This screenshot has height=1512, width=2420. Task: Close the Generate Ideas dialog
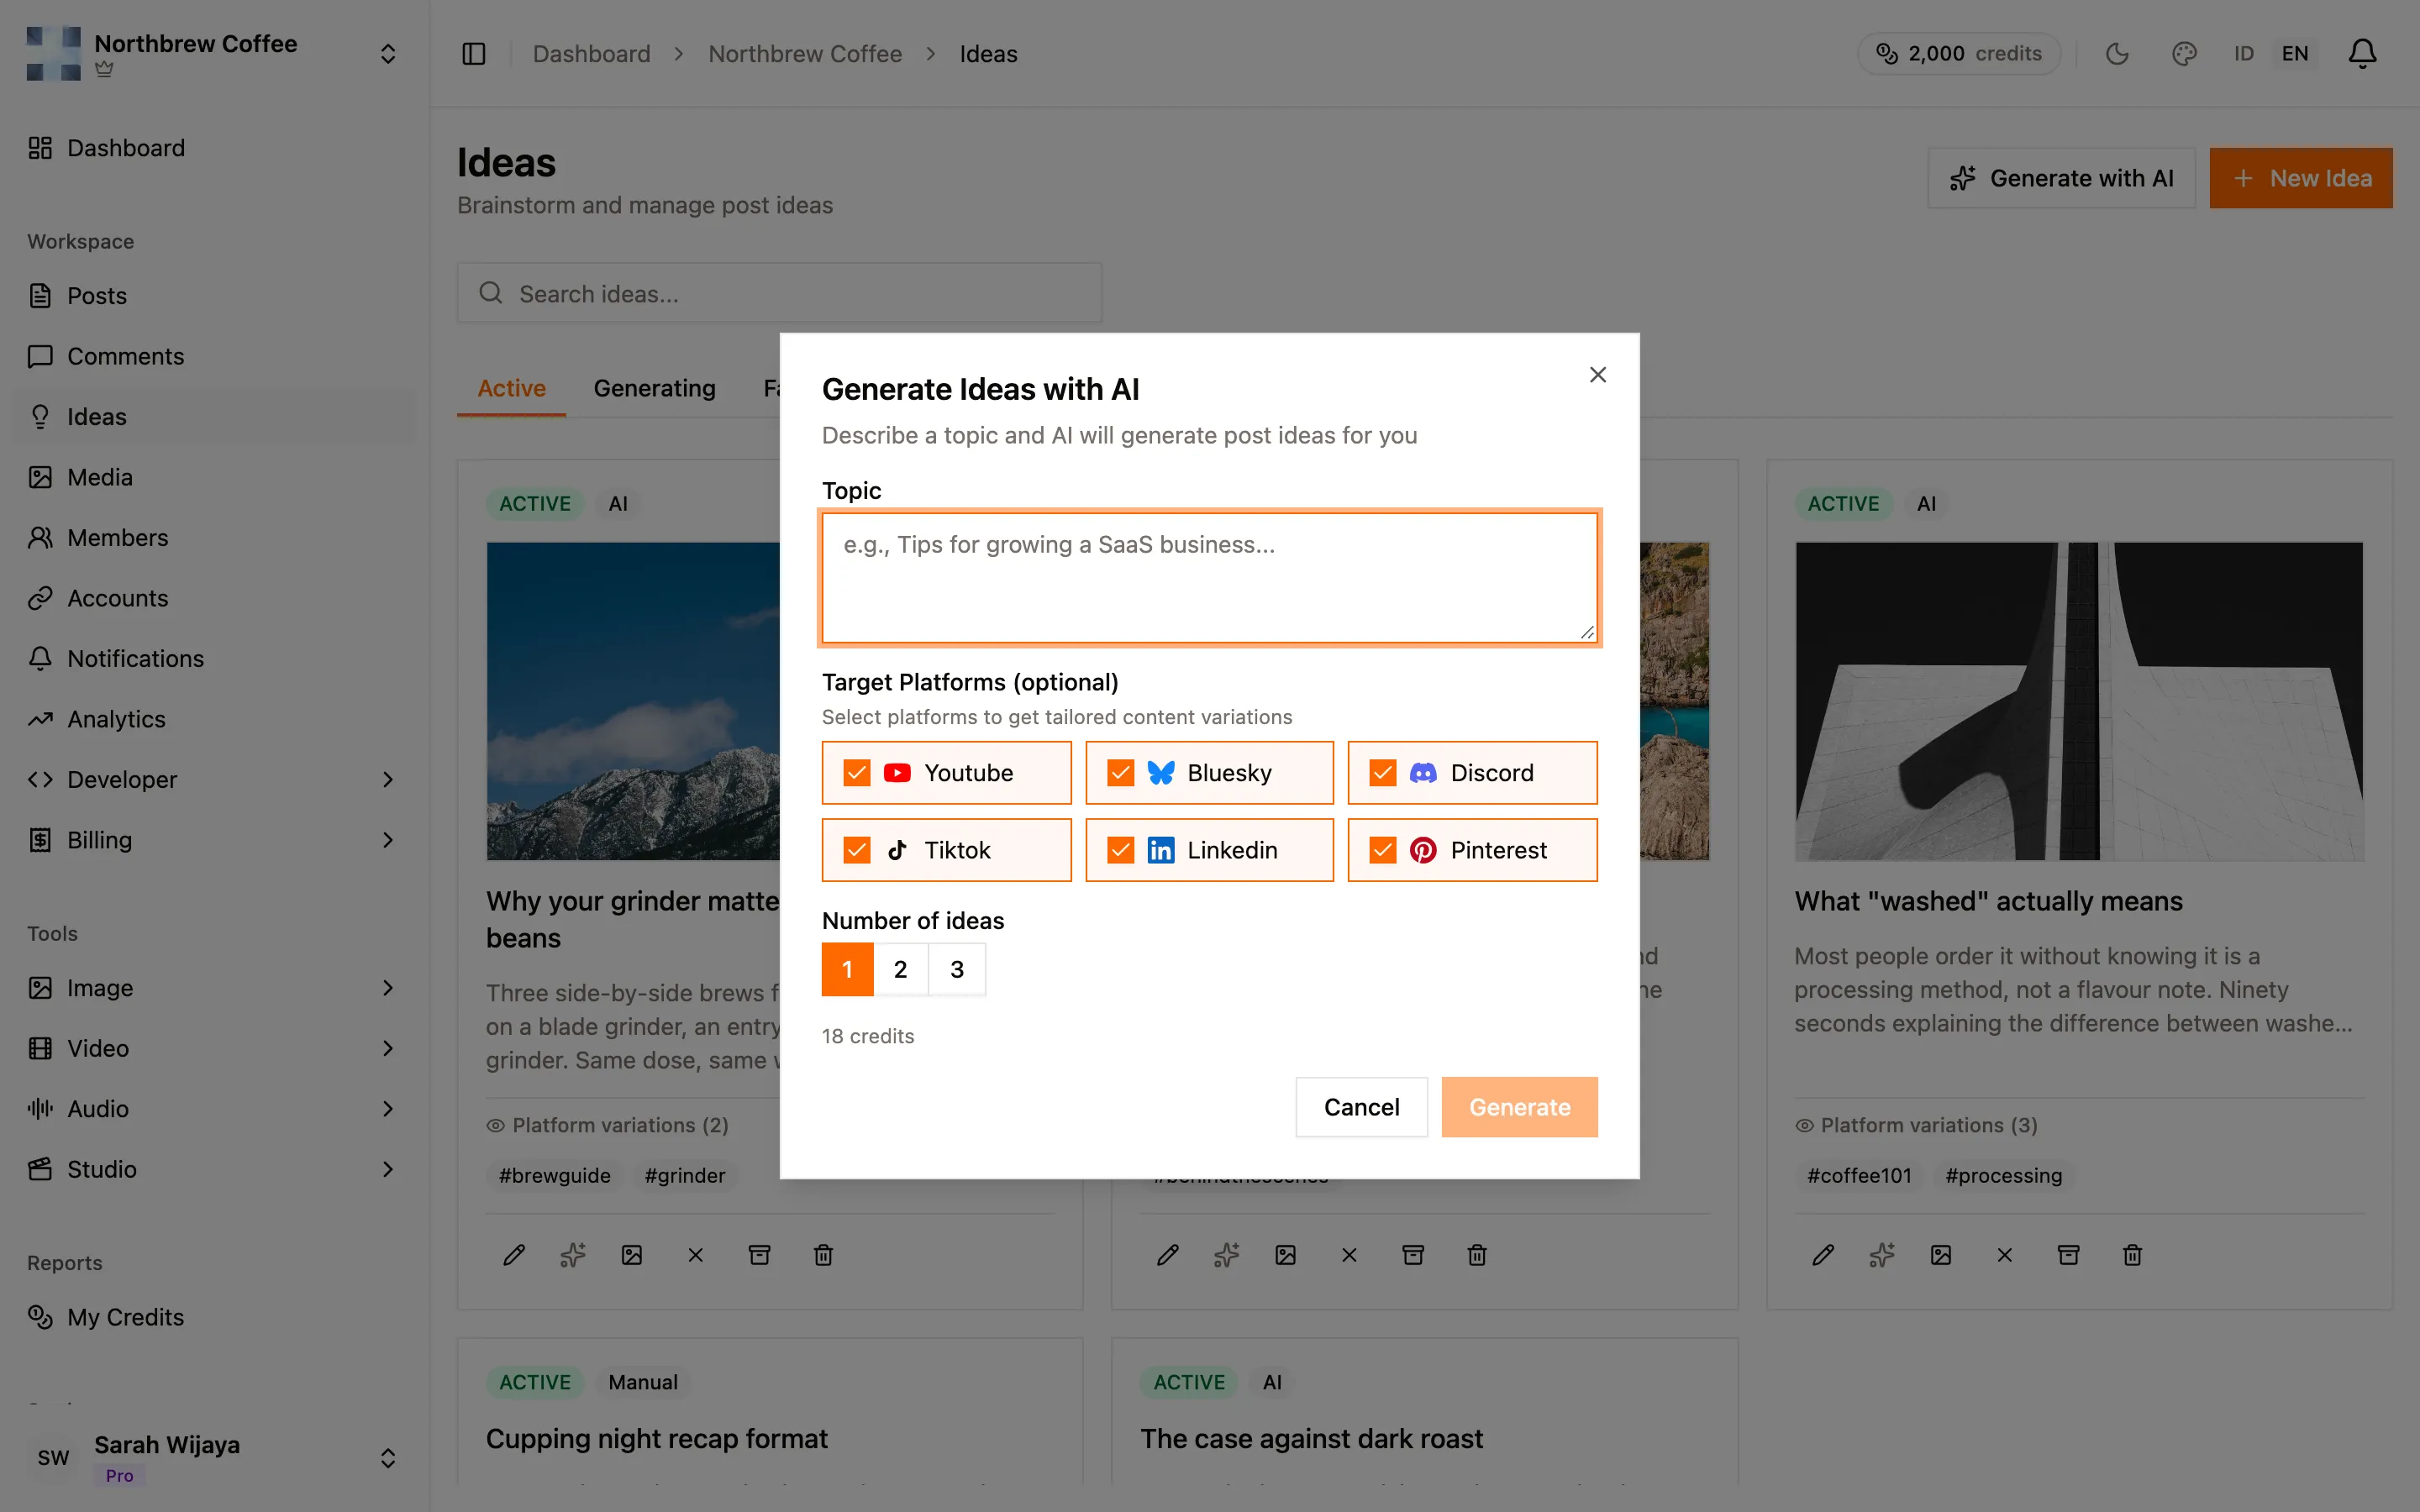click(x=1597, y=375)
